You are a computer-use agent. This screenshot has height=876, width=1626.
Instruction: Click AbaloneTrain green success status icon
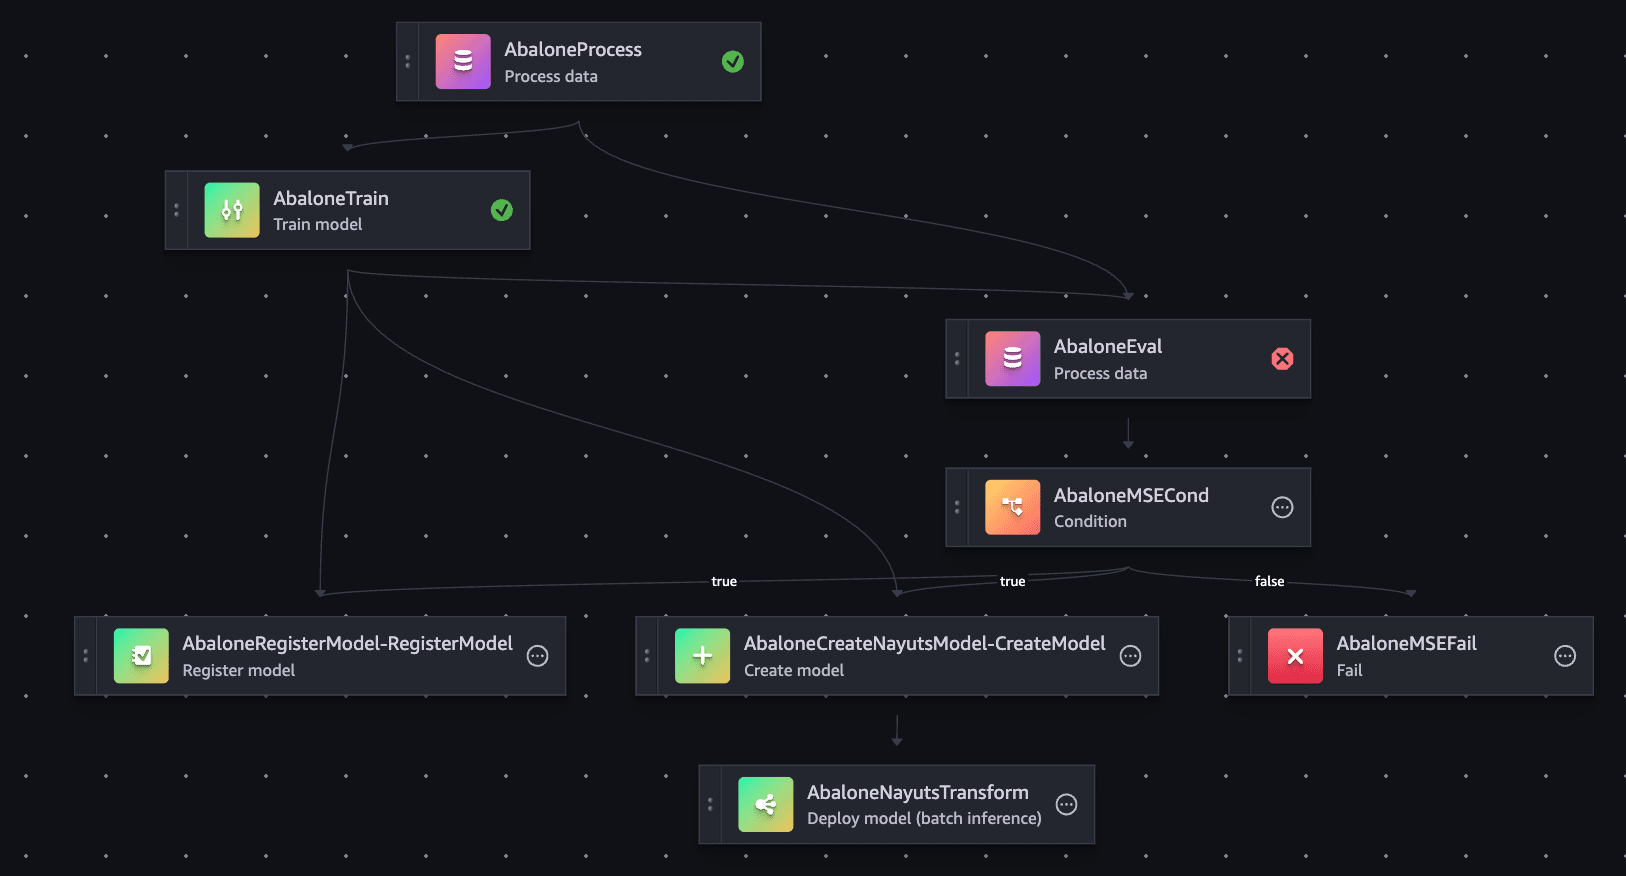502,210
